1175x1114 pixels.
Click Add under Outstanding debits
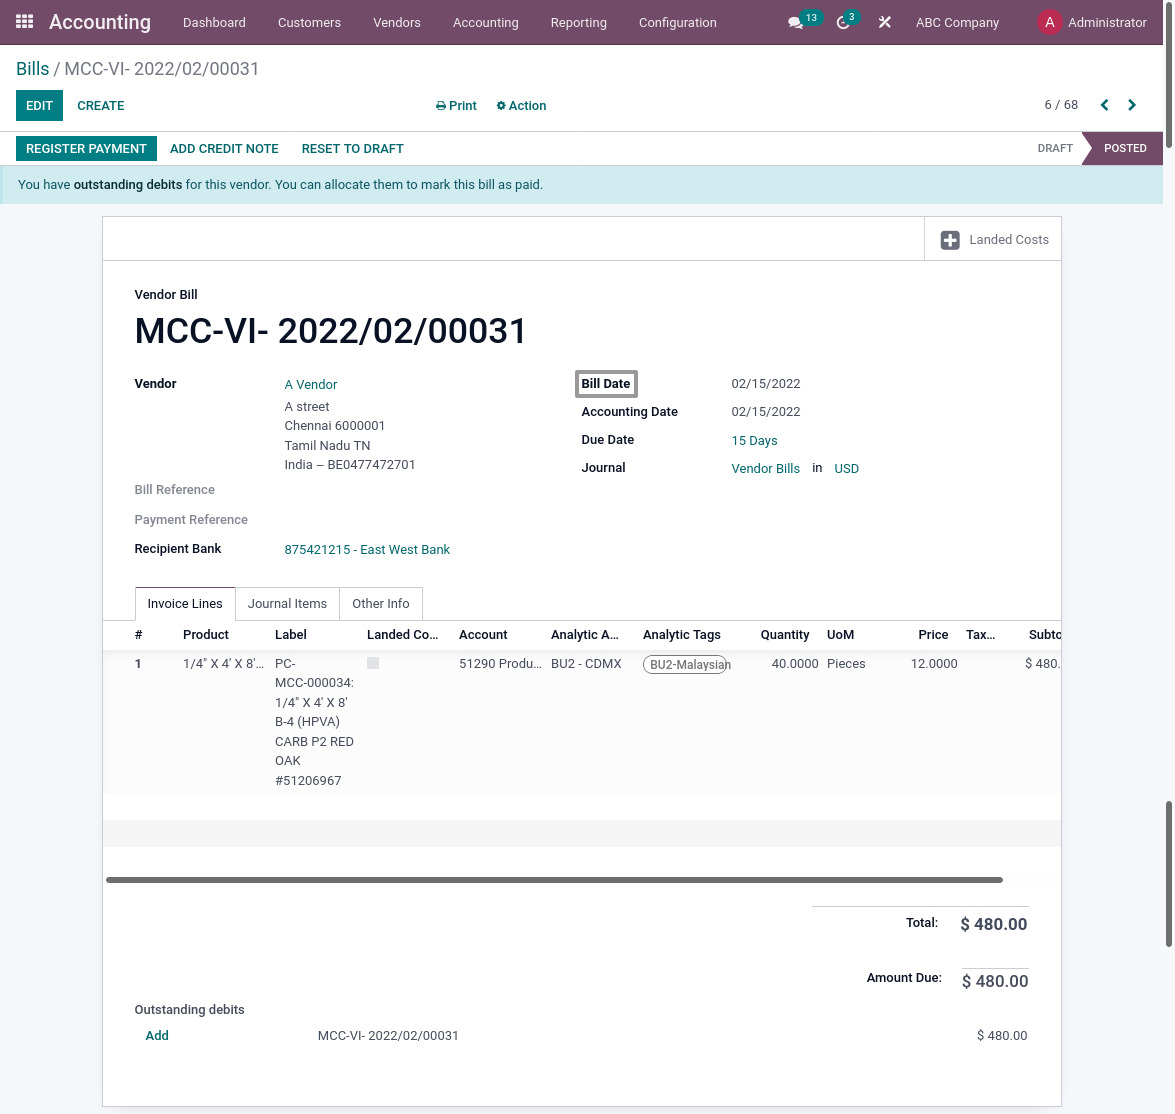(x=157, y=1035)
